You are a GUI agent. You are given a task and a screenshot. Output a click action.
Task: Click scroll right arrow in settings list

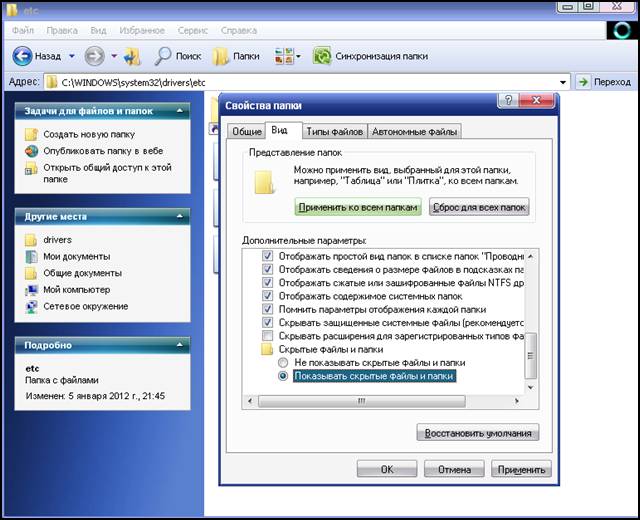pyautogui.click(x=517, y=401)
